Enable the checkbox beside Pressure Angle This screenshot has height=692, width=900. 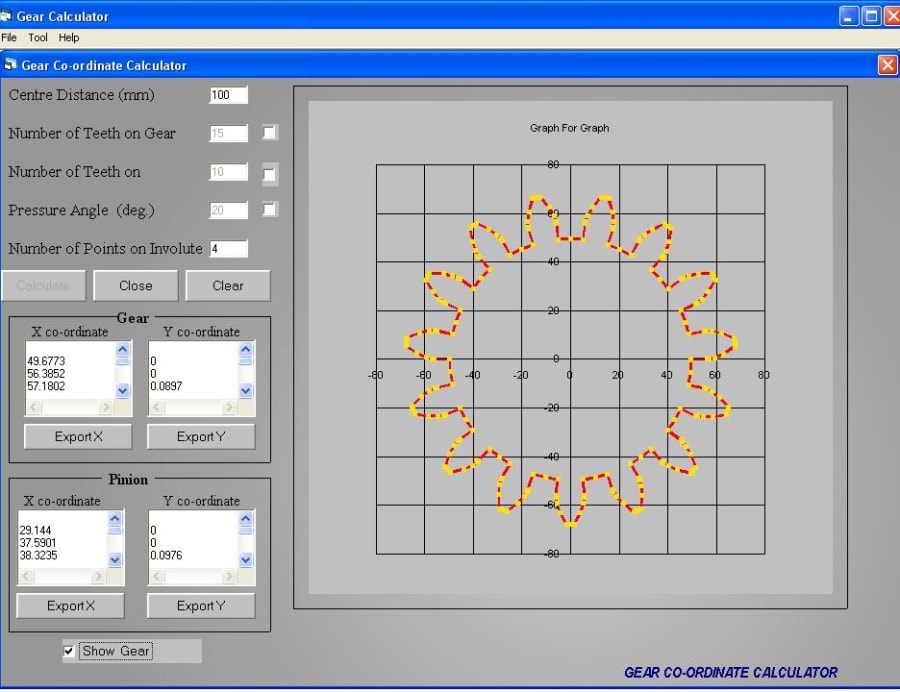click(268, 209)
